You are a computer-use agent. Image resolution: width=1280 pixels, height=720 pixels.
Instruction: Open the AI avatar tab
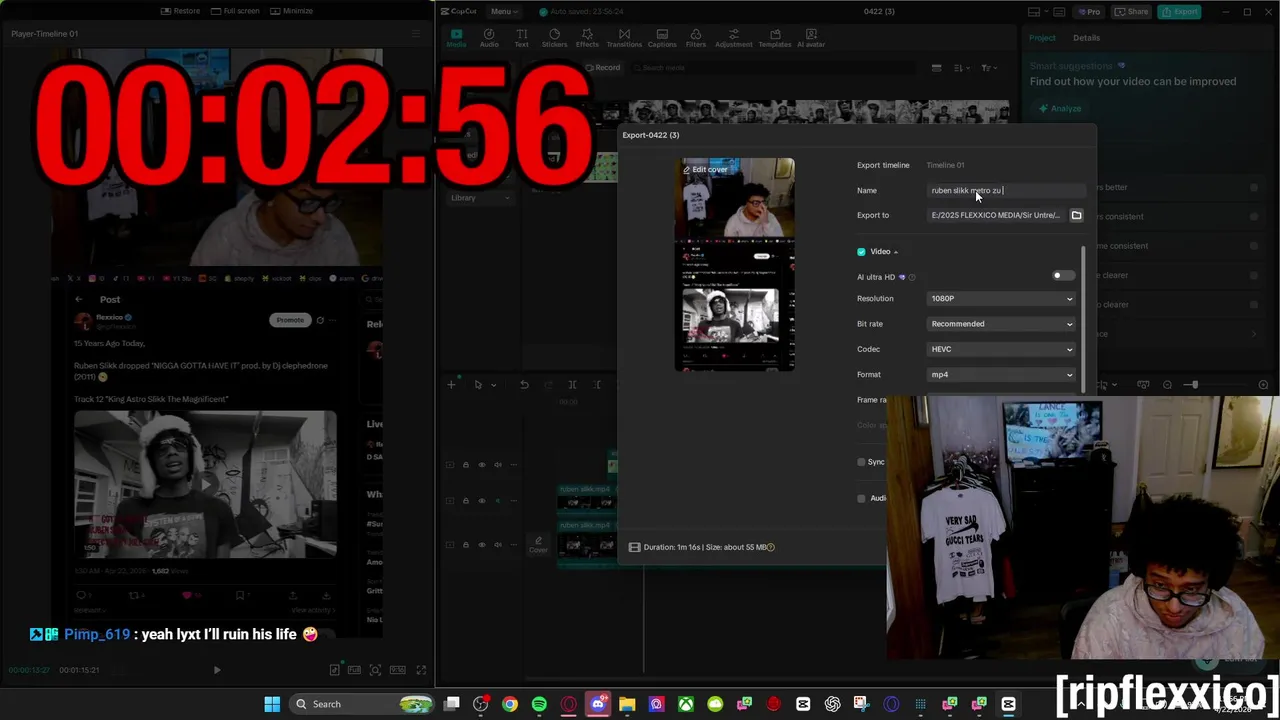(x=811, y=38)
